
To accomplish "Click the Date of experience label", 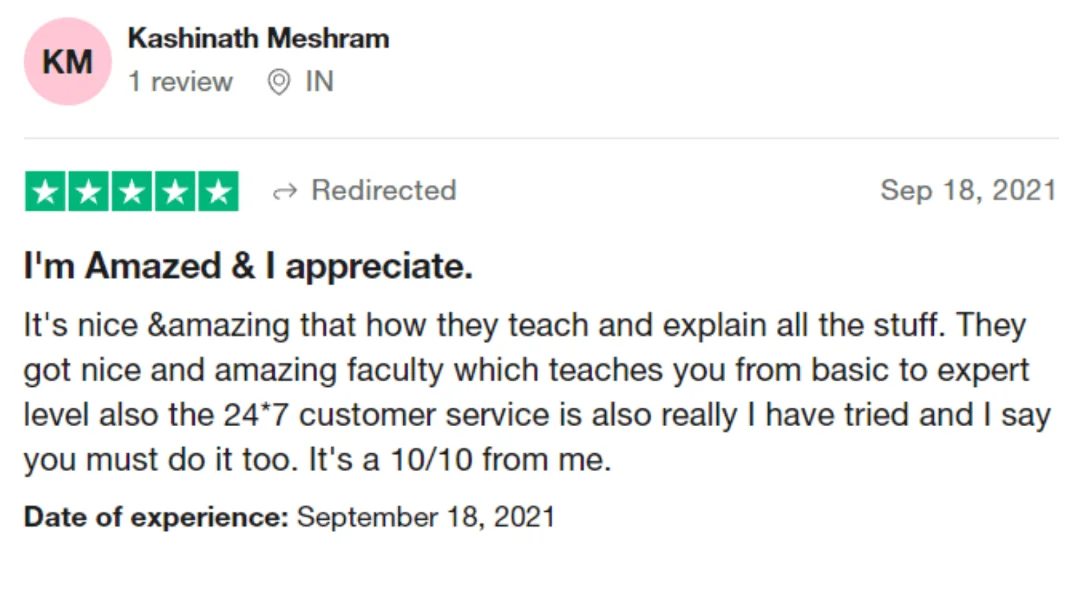I will click(x=156, y=516).
